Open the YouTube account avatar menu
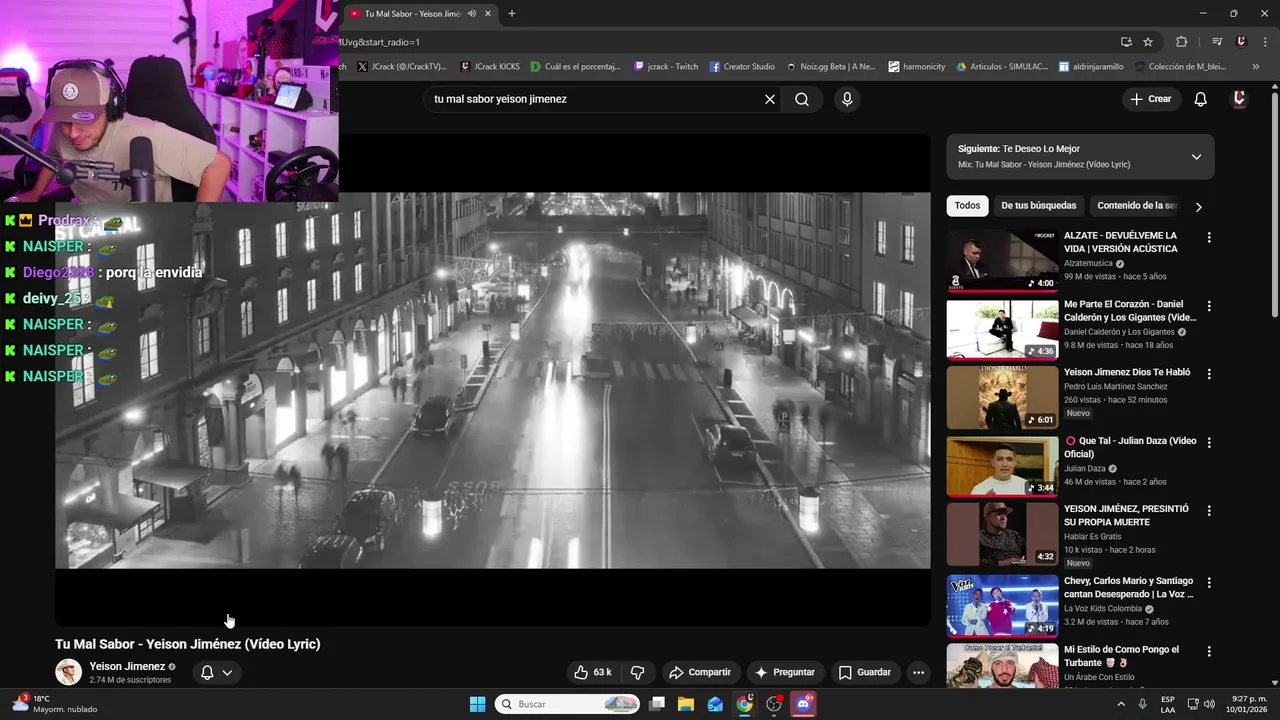 coord(1239,99)
